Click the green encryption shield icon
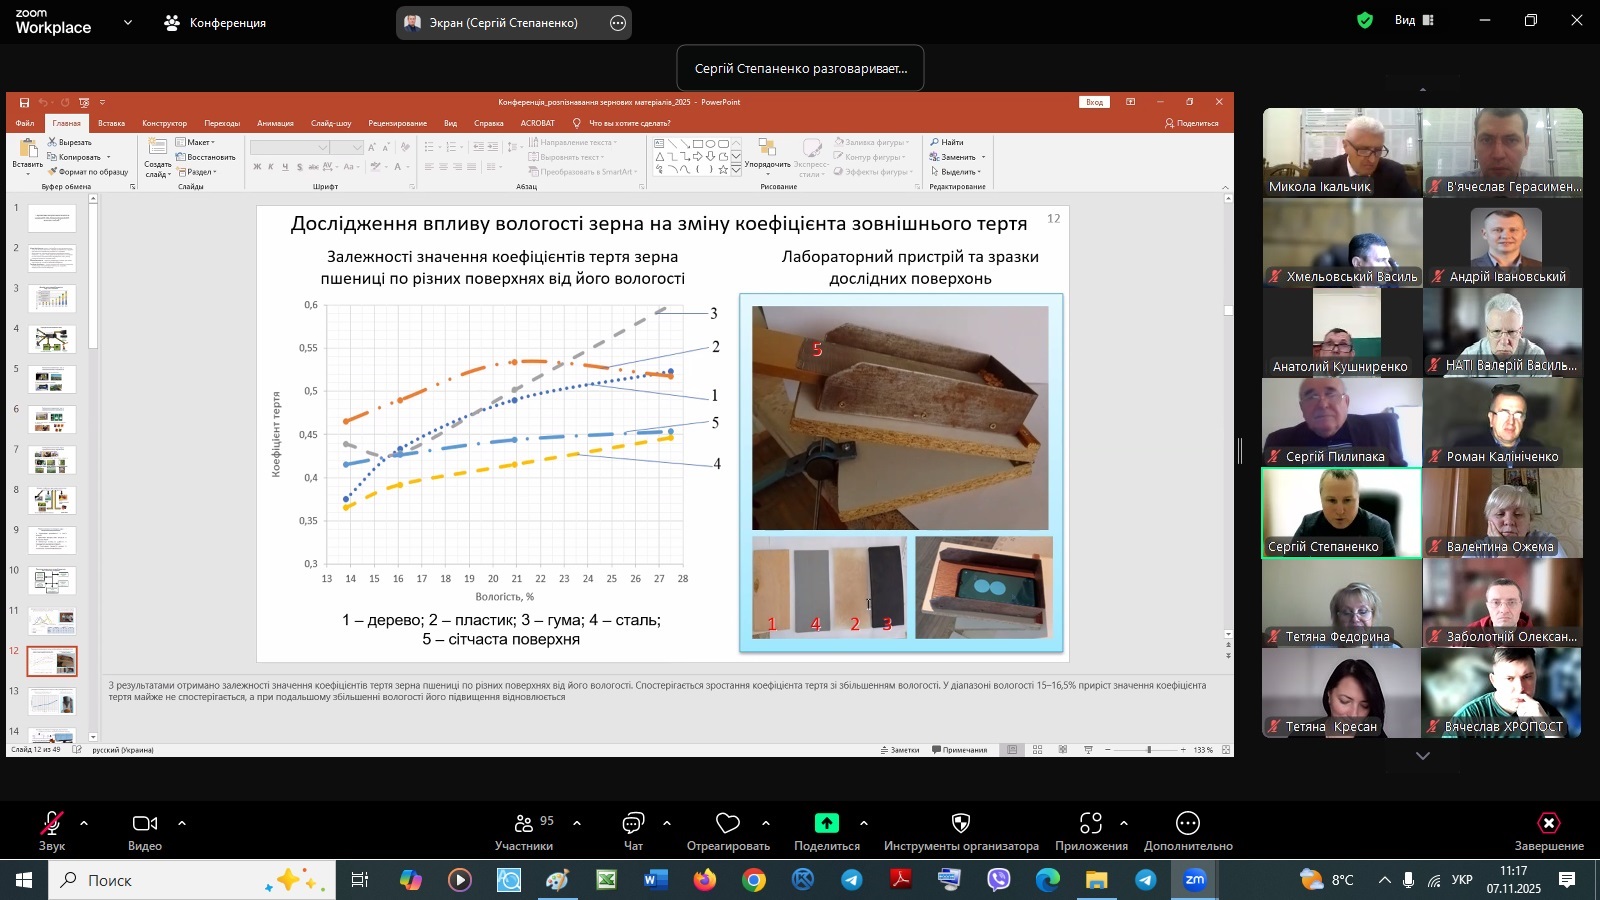This screenshot has height=900, width=1600. coord(1365,20)
